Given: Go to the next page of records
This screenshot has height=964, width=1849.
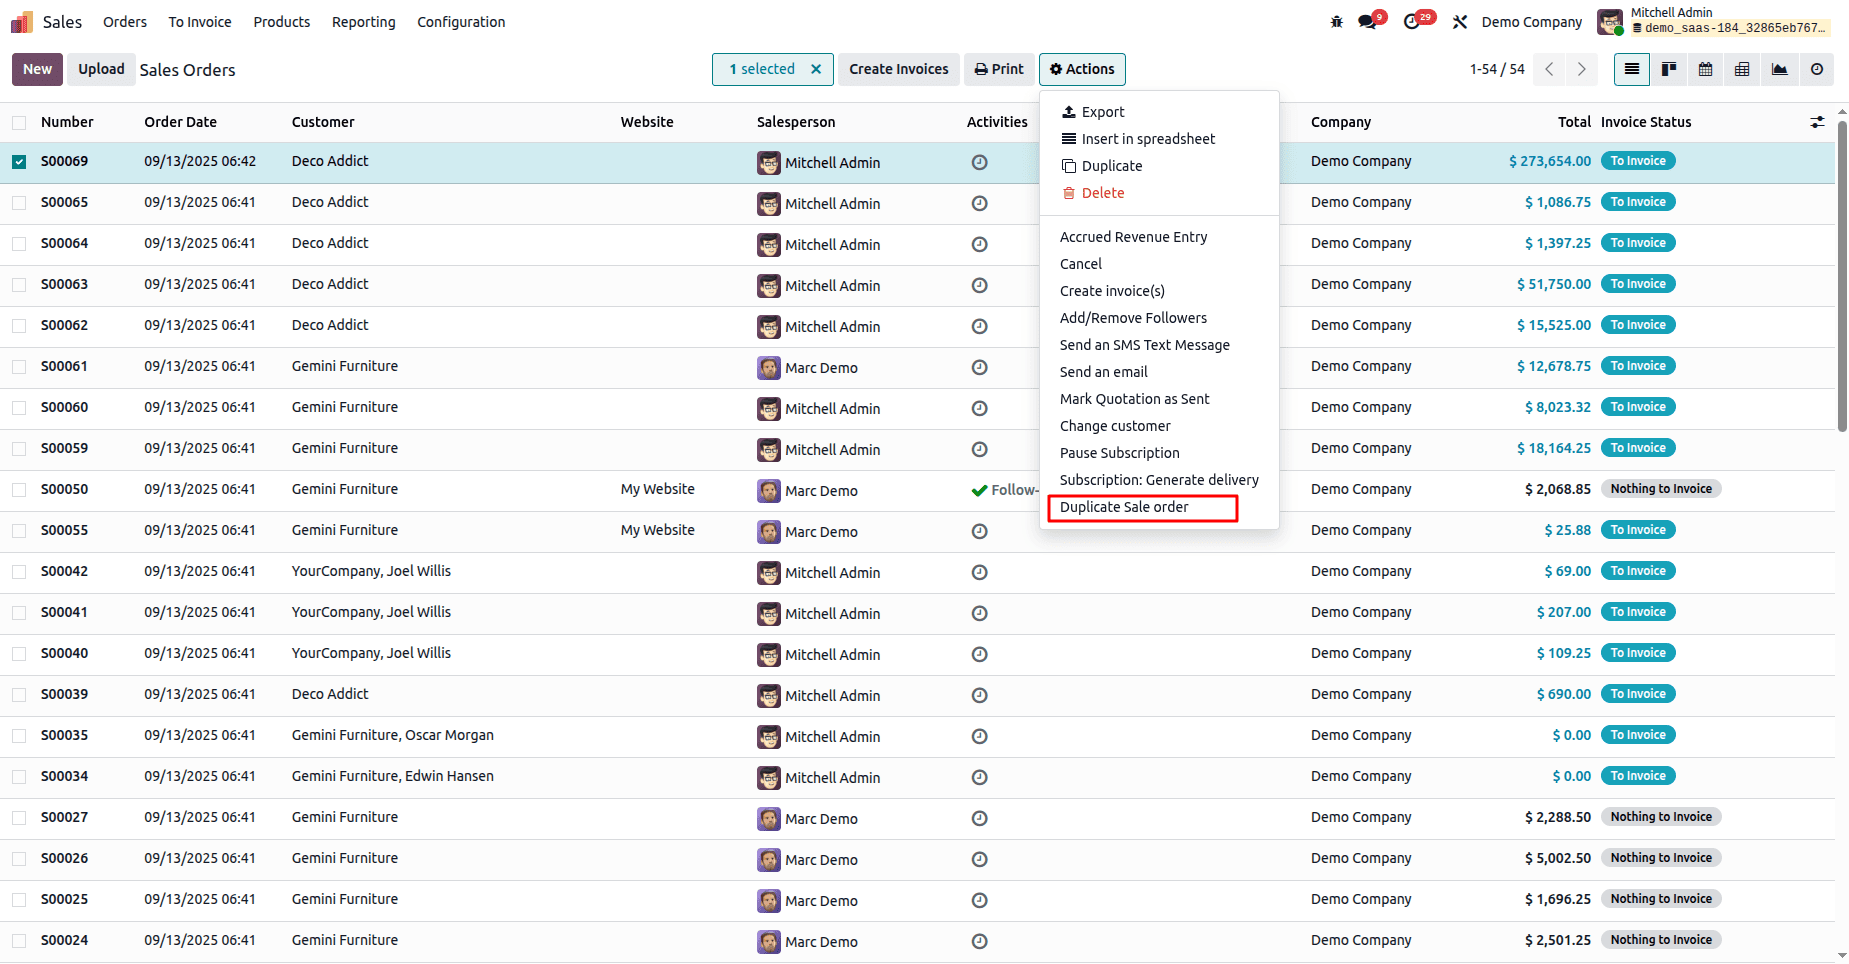Looking at the screenshot, I should pos(1581,69).
